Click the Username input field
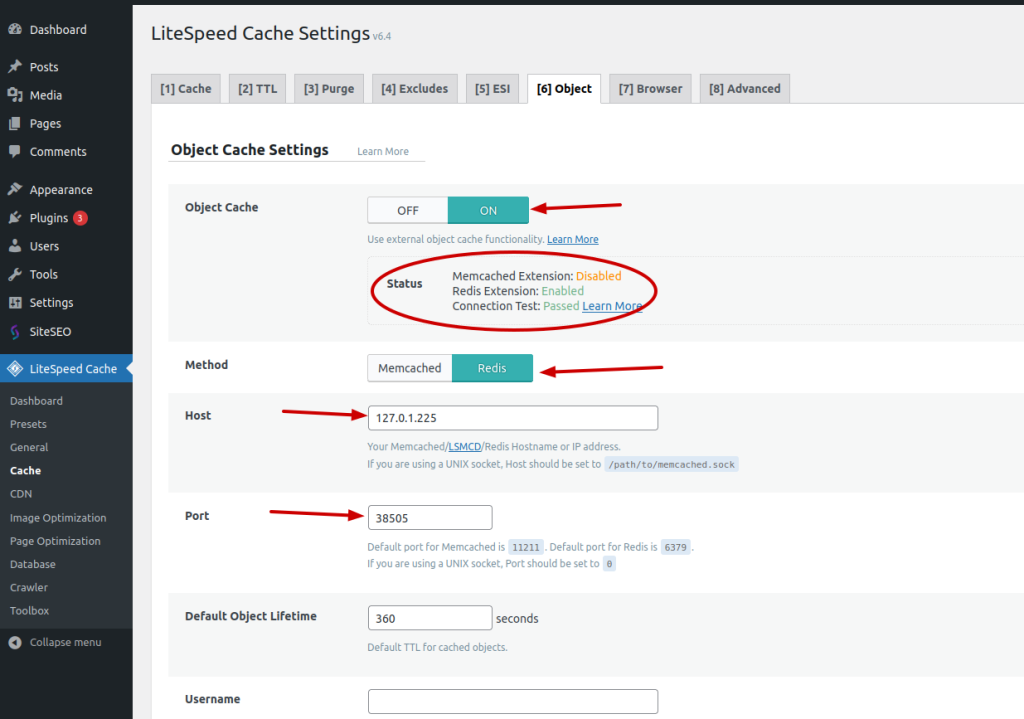Screen dimensions: 1024x719 (x=513, y=701)
